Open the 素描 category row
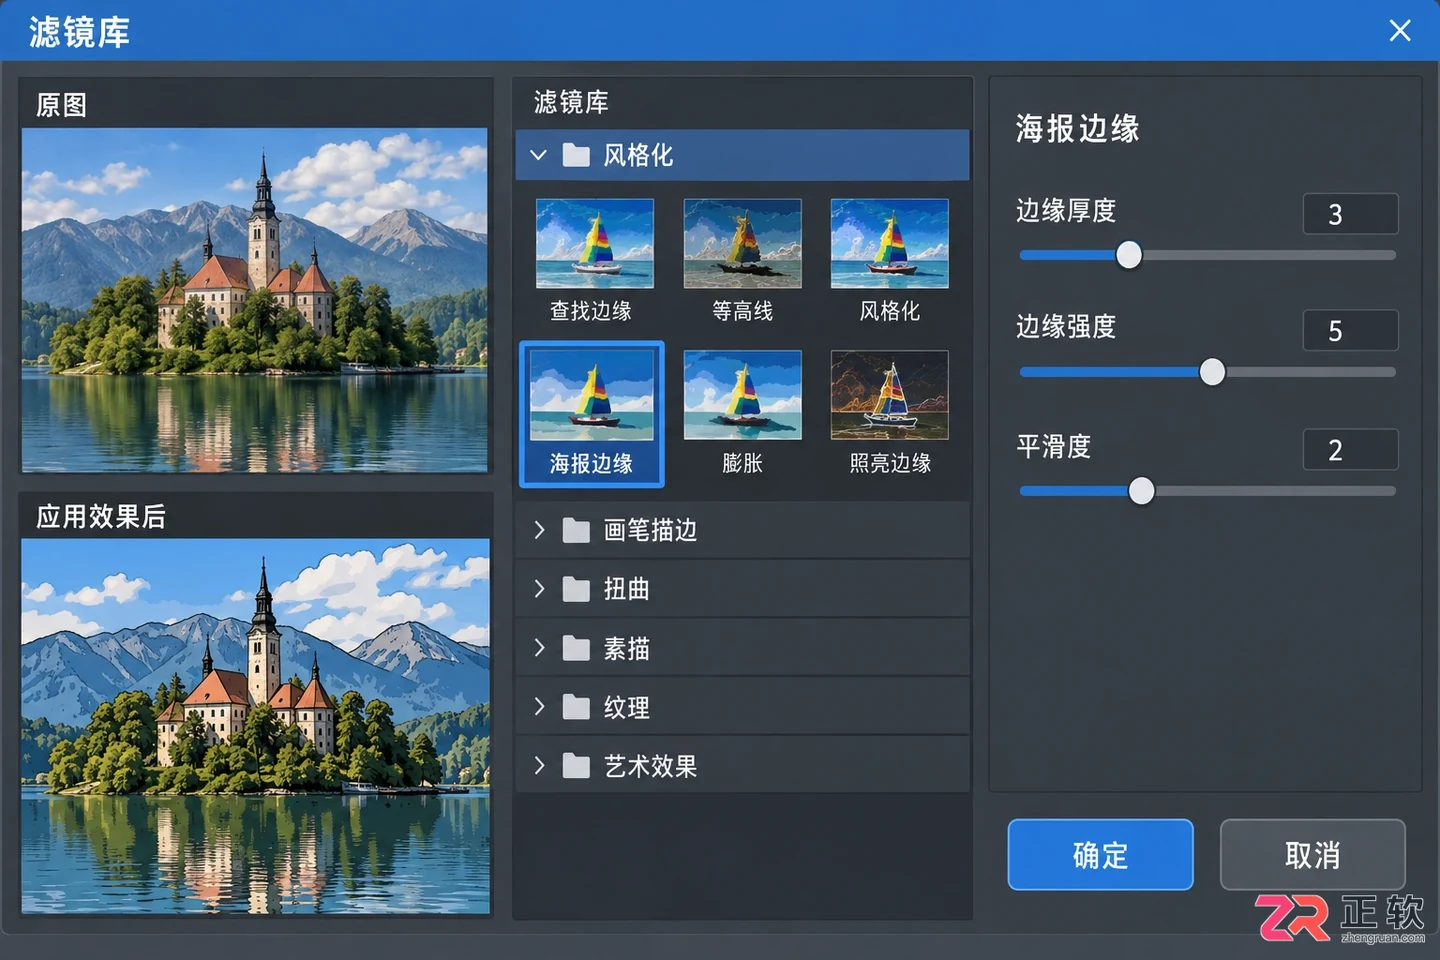1440x960 pixels. click(x=743, y=648)
